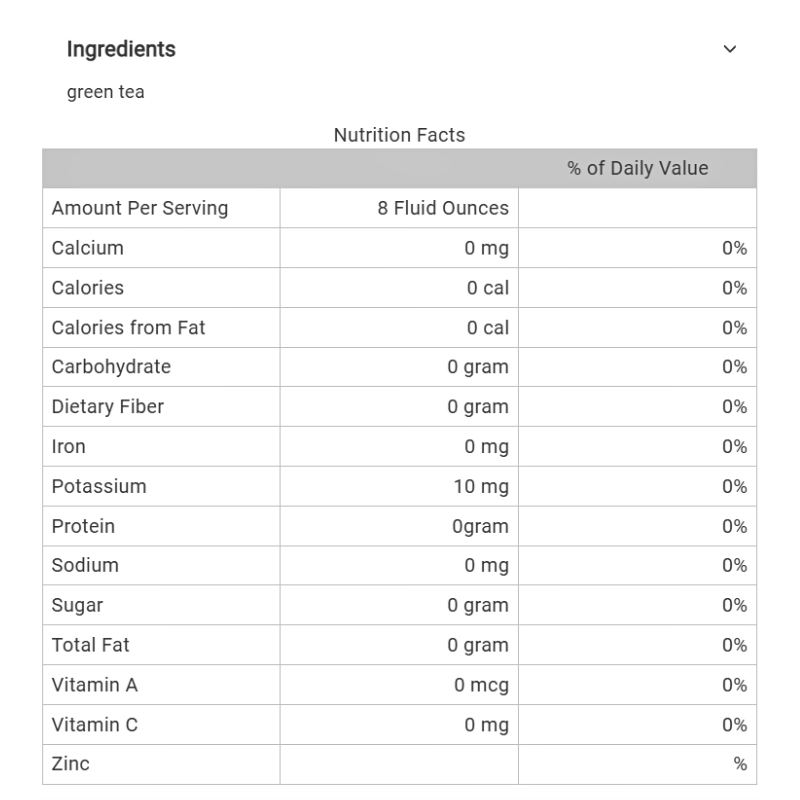
Task: Collapse the Ingredients section chevron
Action: (x=730, y=49)
